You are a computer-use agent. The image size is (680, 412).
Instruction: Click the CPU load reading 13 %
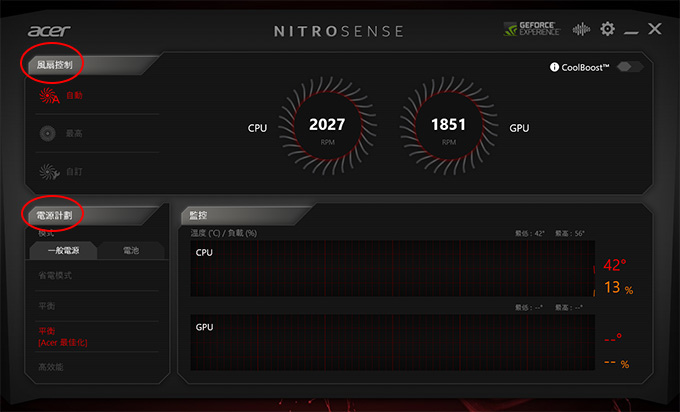coord(618,288)
